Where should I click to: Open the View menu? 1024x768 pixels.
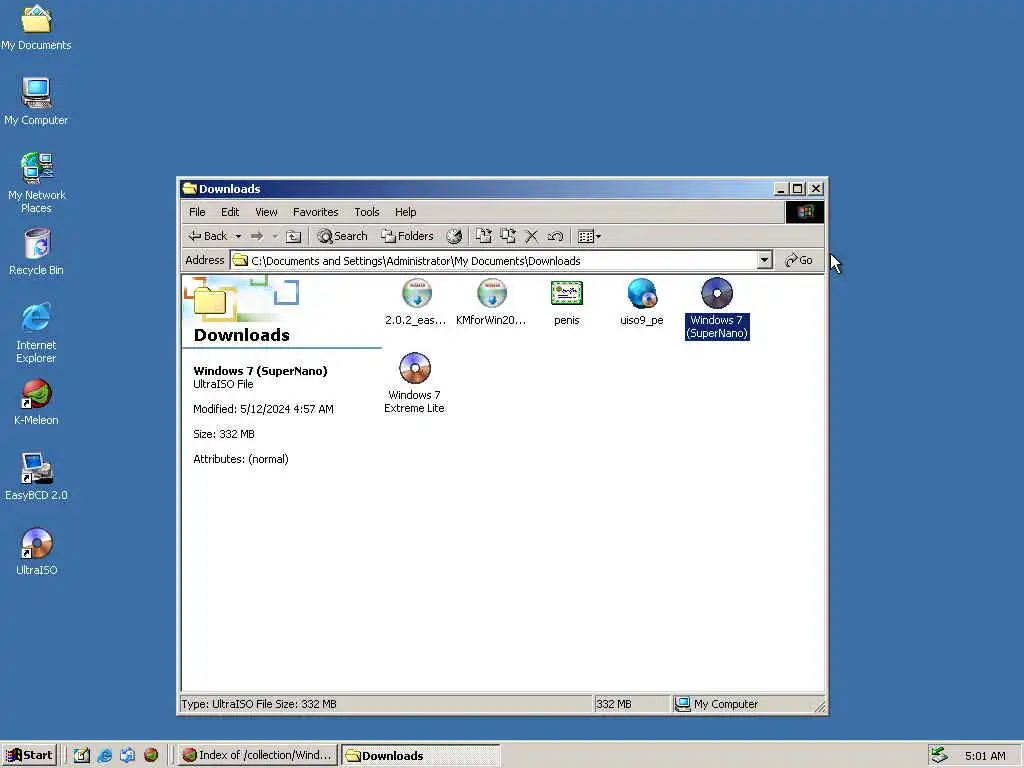[266, 212]
